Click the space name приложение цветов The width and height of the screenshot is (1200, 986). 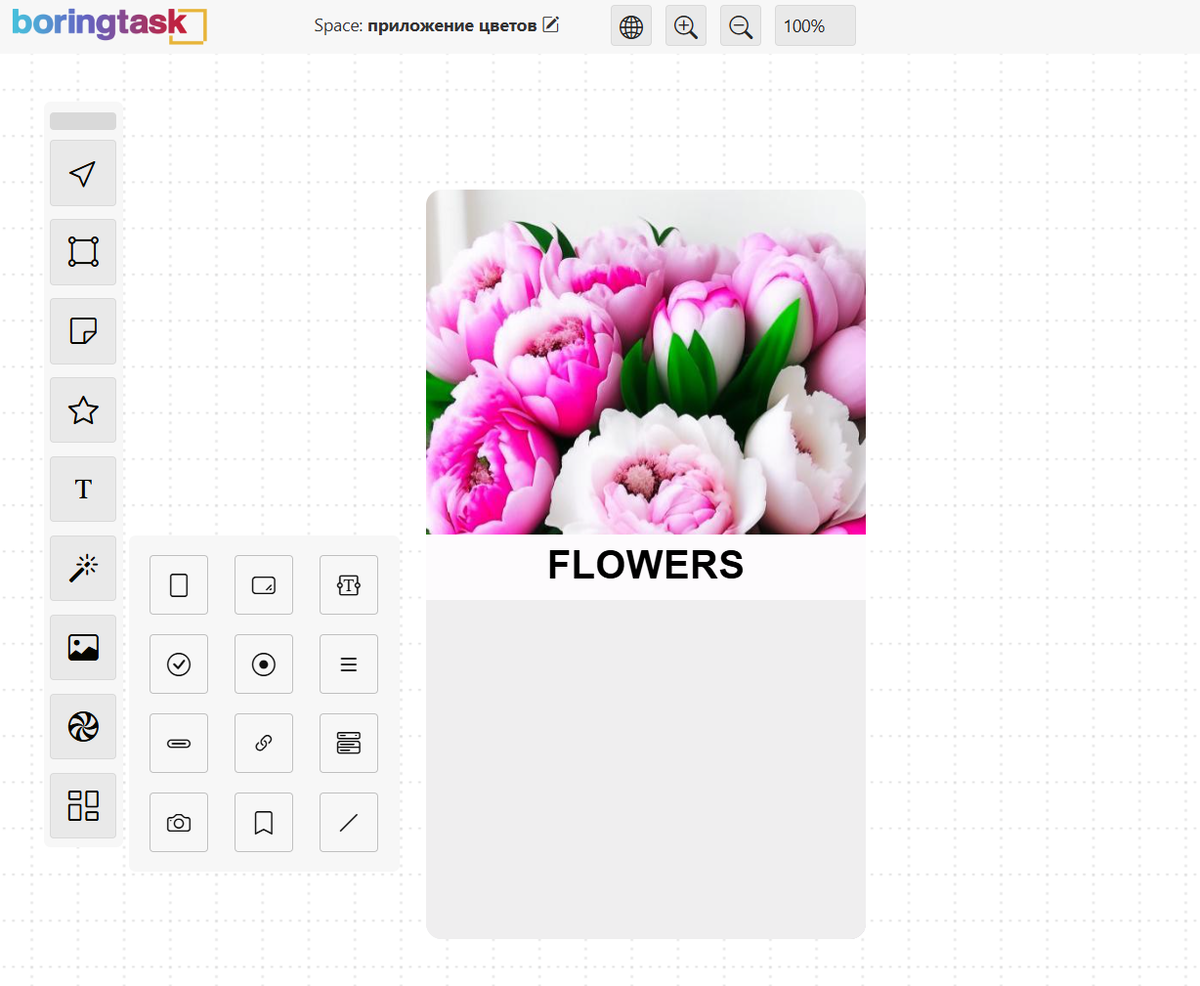pyautogui.click(x=452, y=26)
